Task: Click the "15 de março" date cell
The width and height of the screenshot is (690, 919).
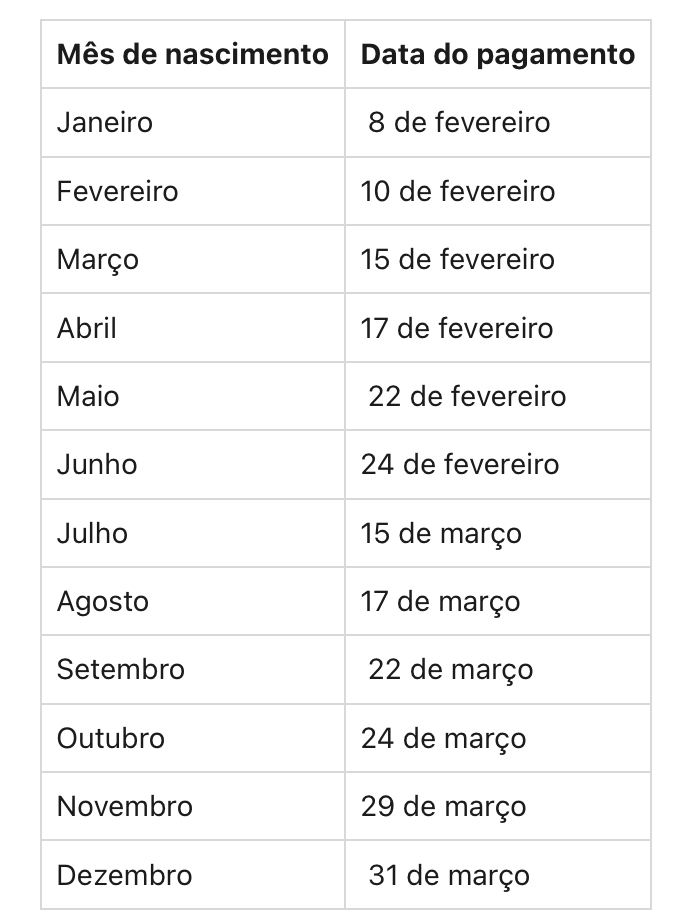Action: (x=441, y=533)
